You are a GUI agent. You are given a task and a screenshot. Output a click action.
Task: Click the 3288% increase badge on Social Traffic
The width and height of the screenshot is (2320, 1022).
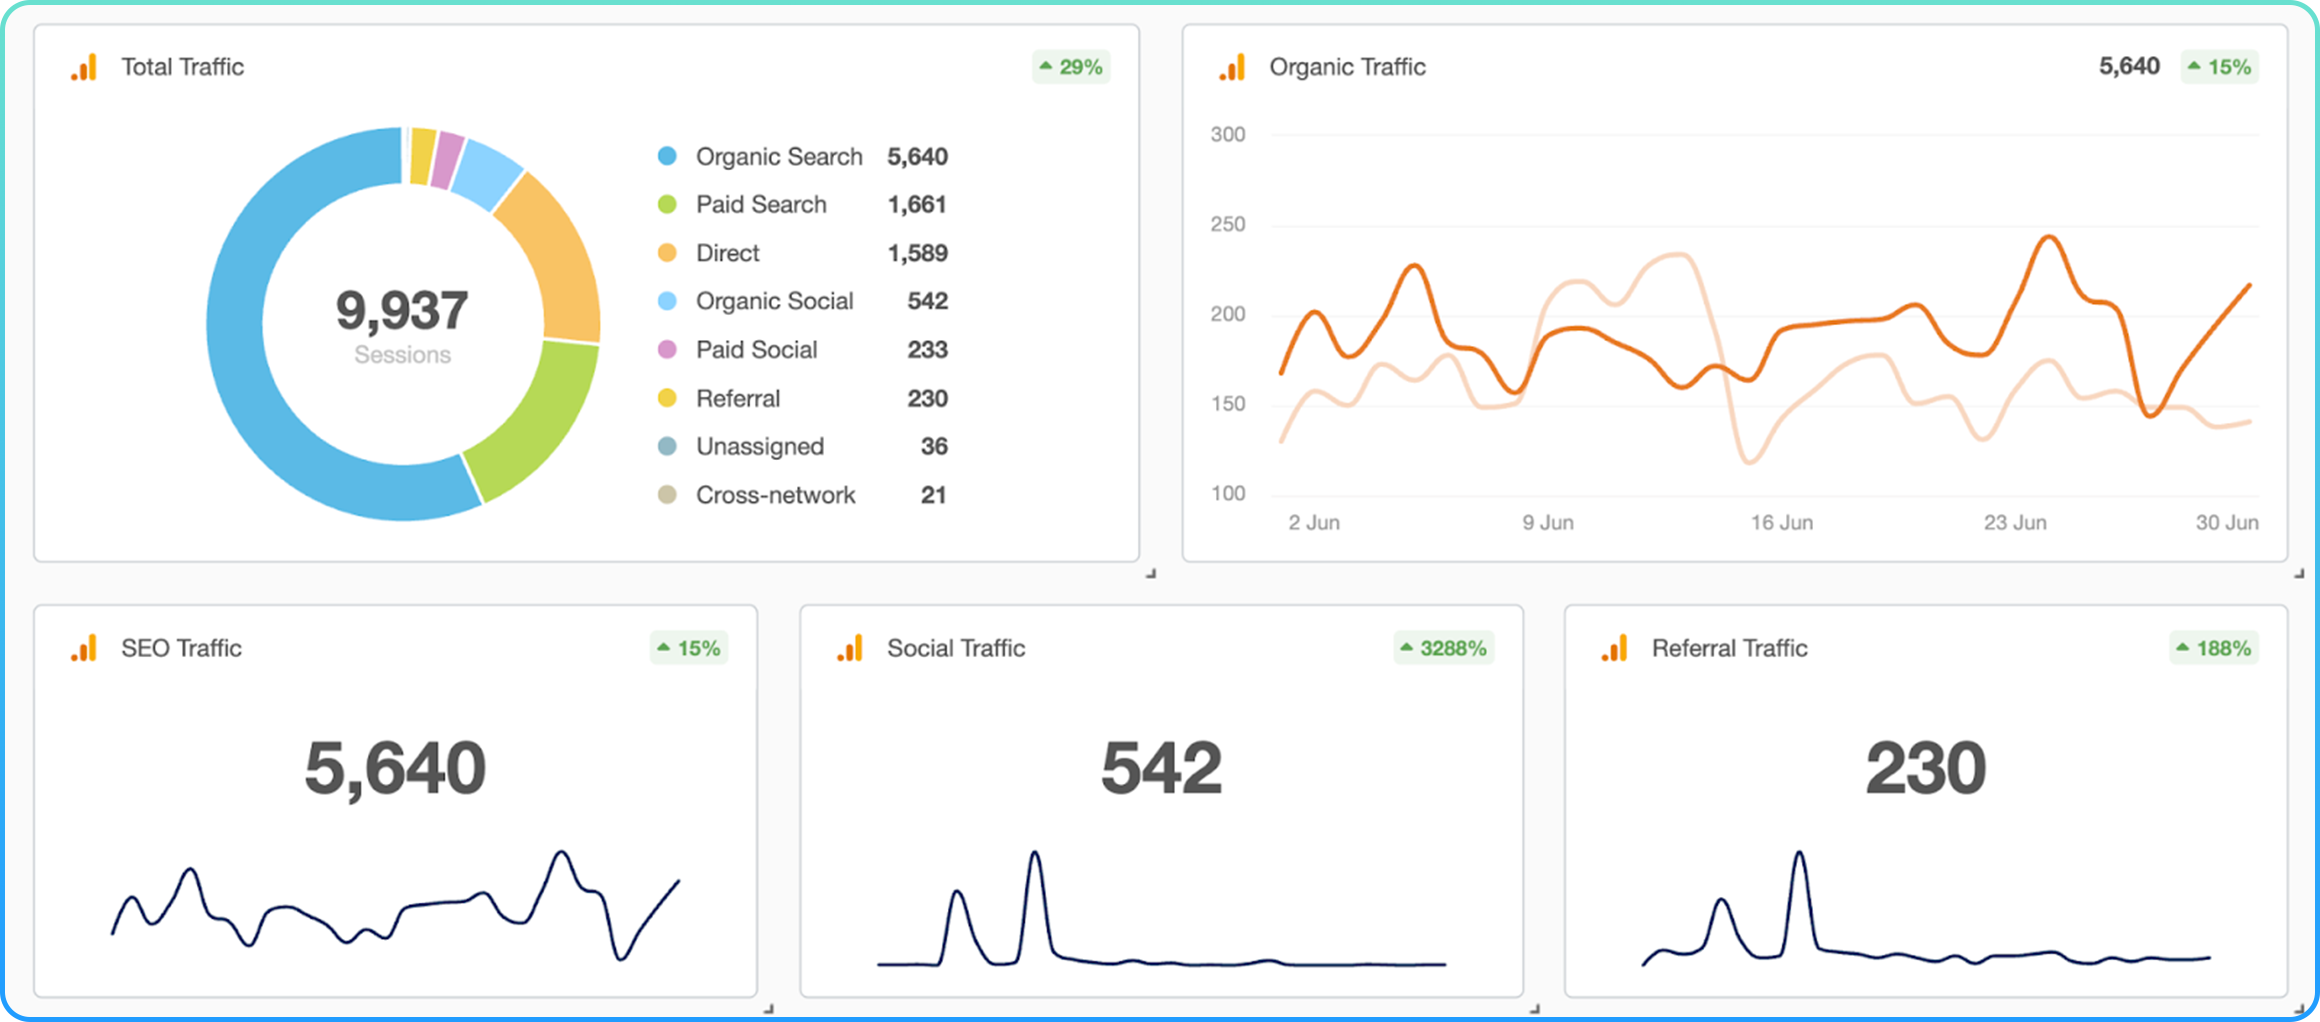(1443, 648)
